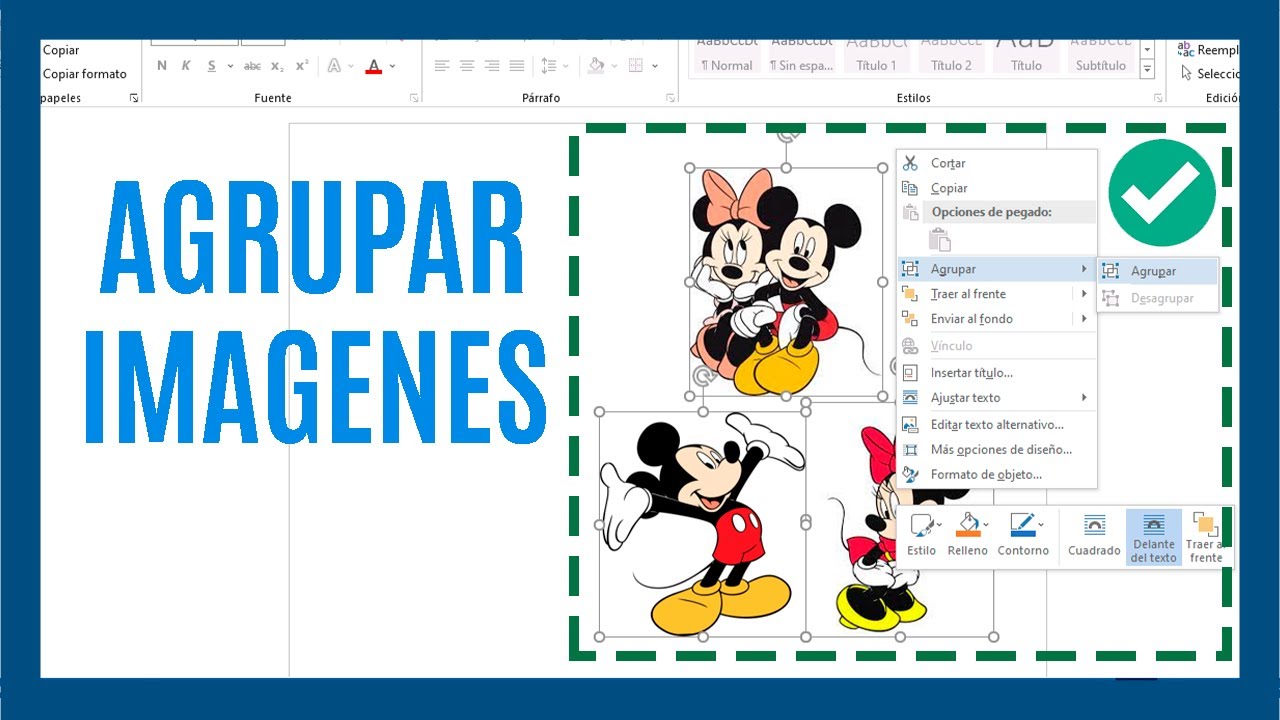Open Párrafo dialog launcher
This screenshot has width=1280, height=720.
point(671,98)
